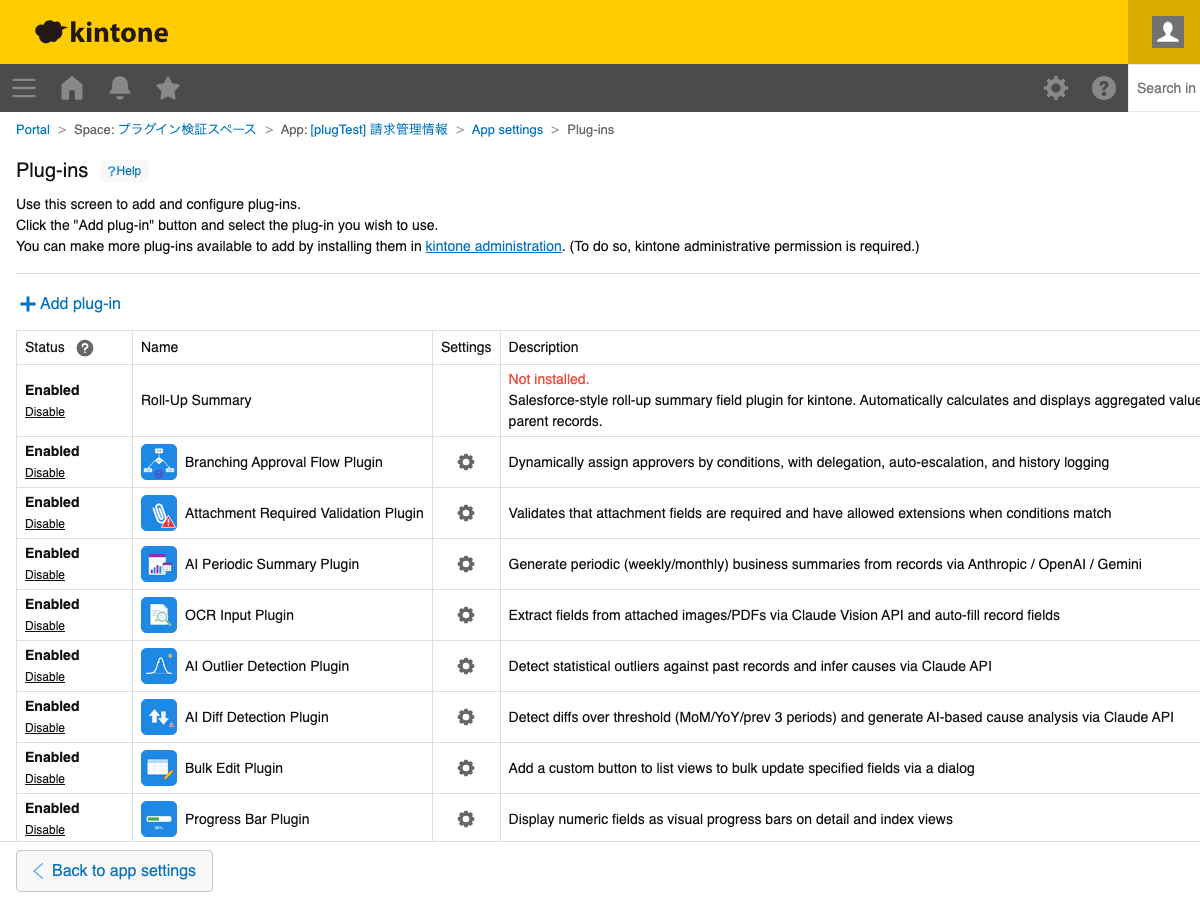Click the header settings gear icon
1200x900 pixels.
1056,88
